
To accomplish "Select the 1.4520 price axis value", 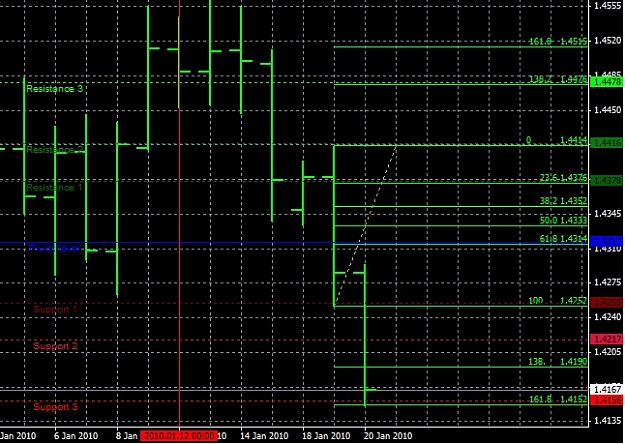I will point(607,40).
